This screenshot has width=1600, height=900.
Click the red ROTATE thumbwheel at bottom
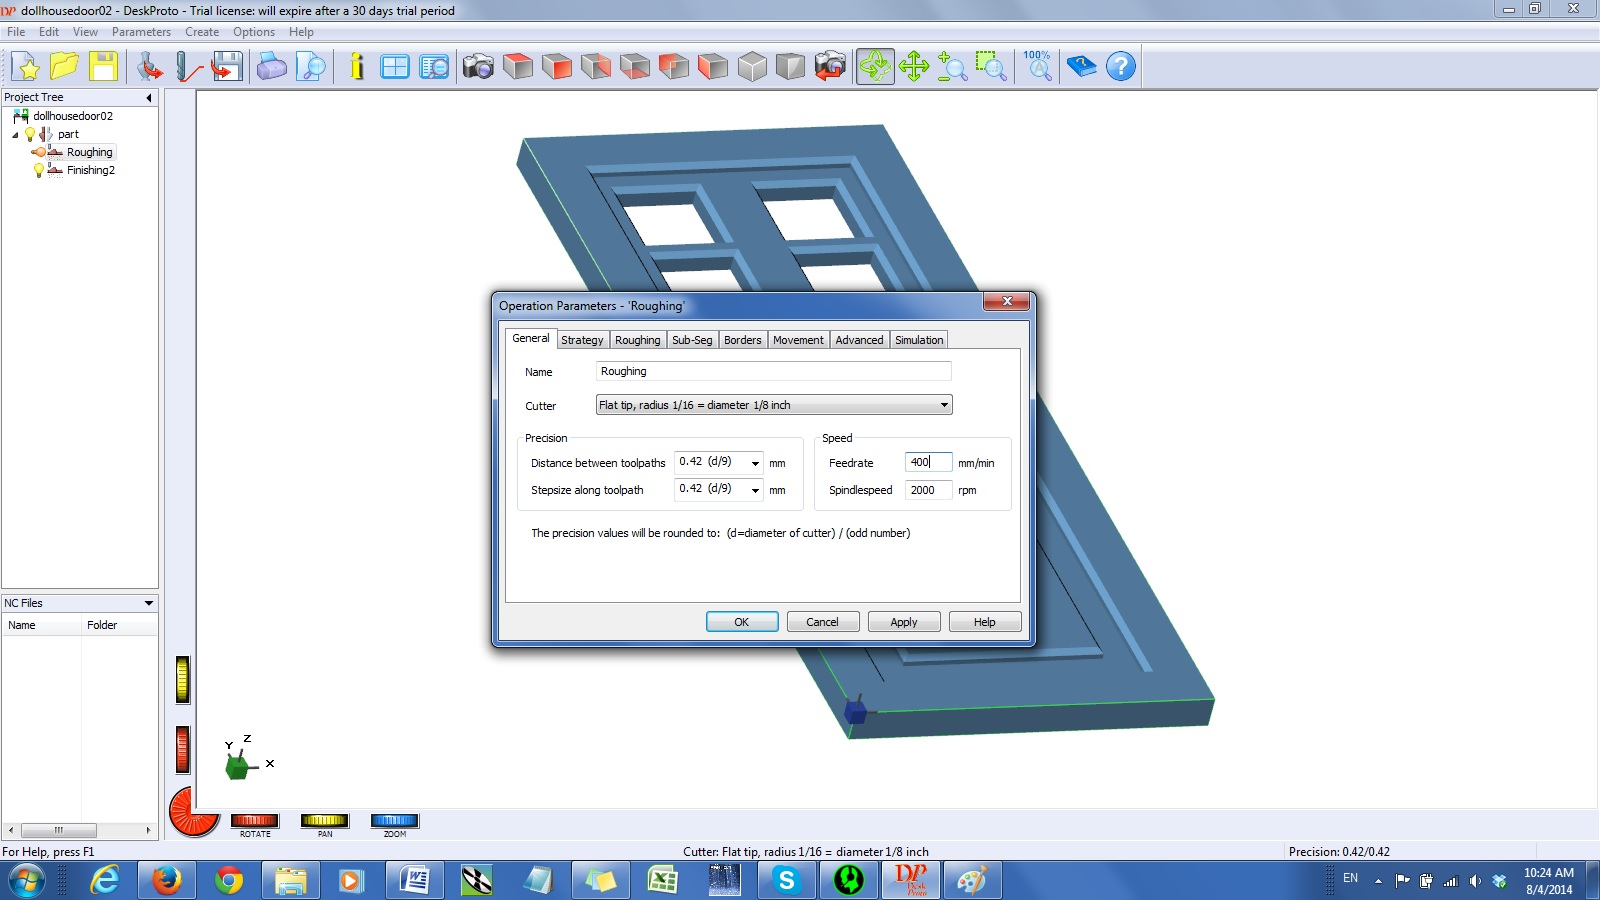click(255, 821)
